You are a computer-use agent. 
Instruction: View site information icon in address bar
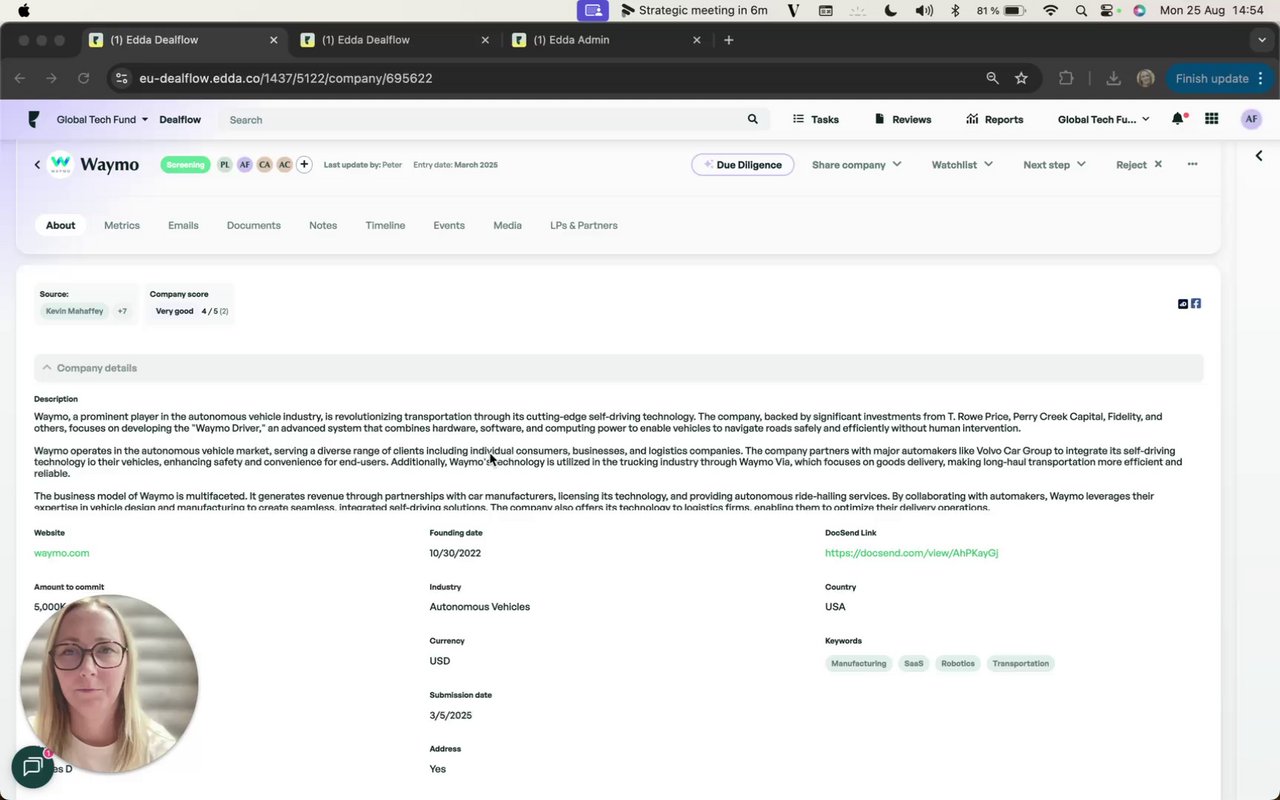tap(121, 78)
